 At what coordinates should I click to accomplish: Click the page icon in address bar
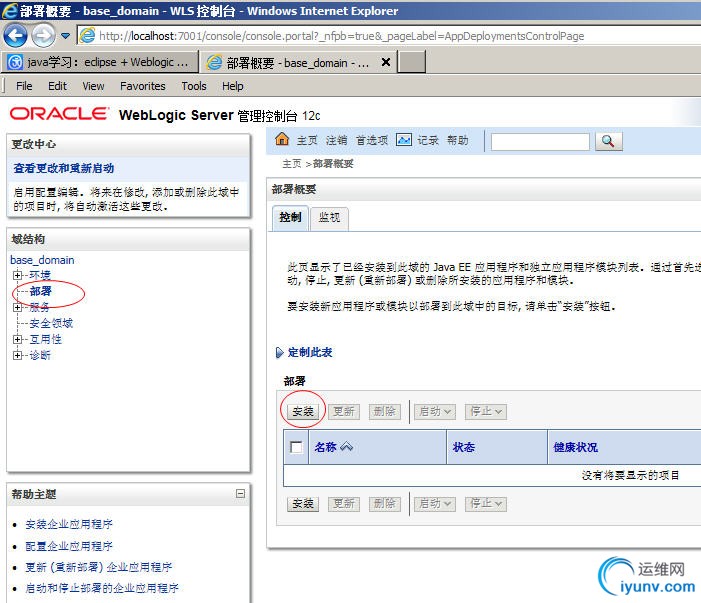coord(88,35)
